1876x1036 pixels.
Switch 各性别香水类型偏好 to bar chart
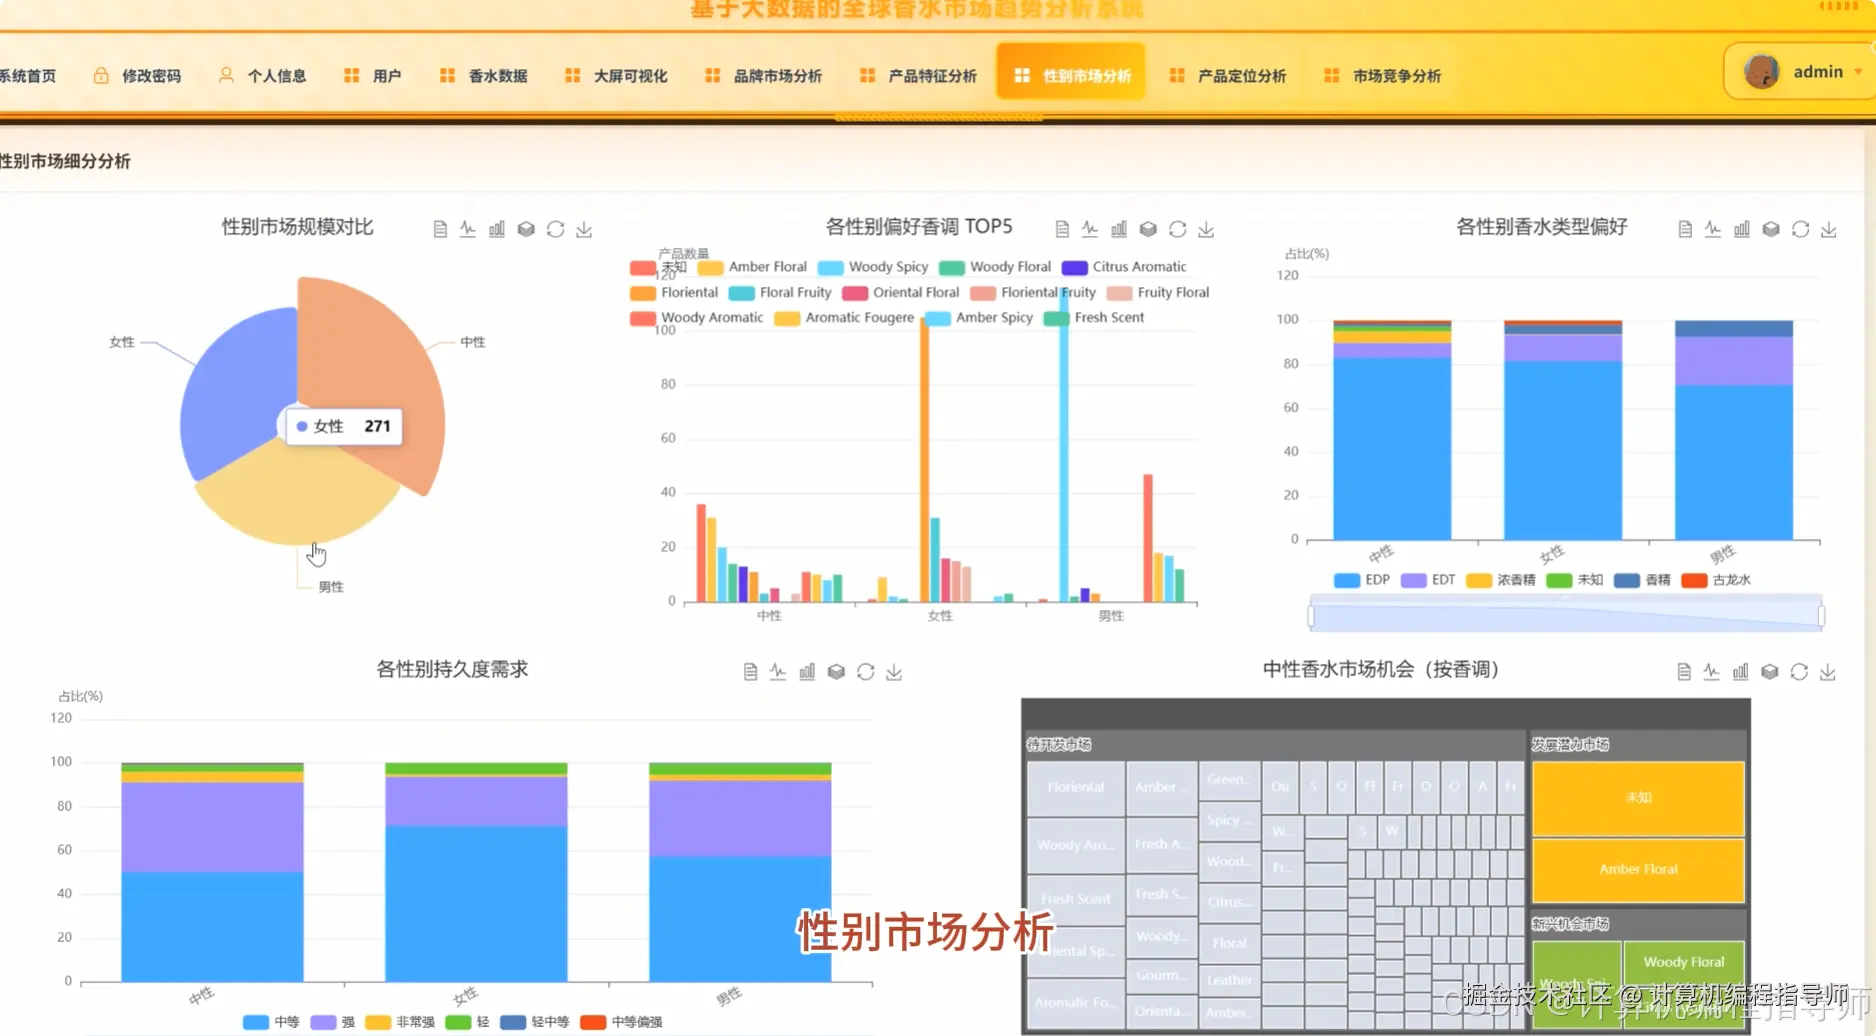tap(1741, 228)
